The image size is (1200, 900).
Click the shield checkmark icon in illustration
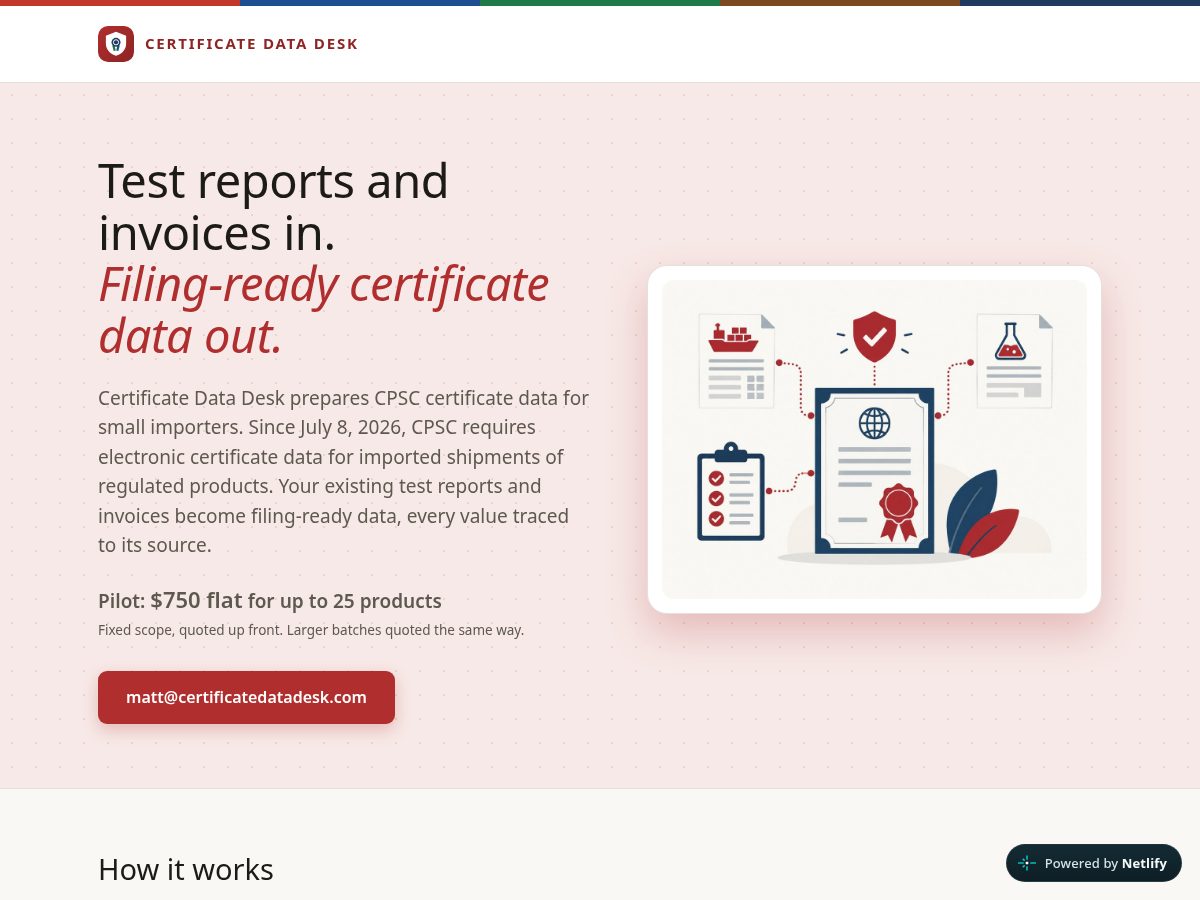click(x=875, y=336)
